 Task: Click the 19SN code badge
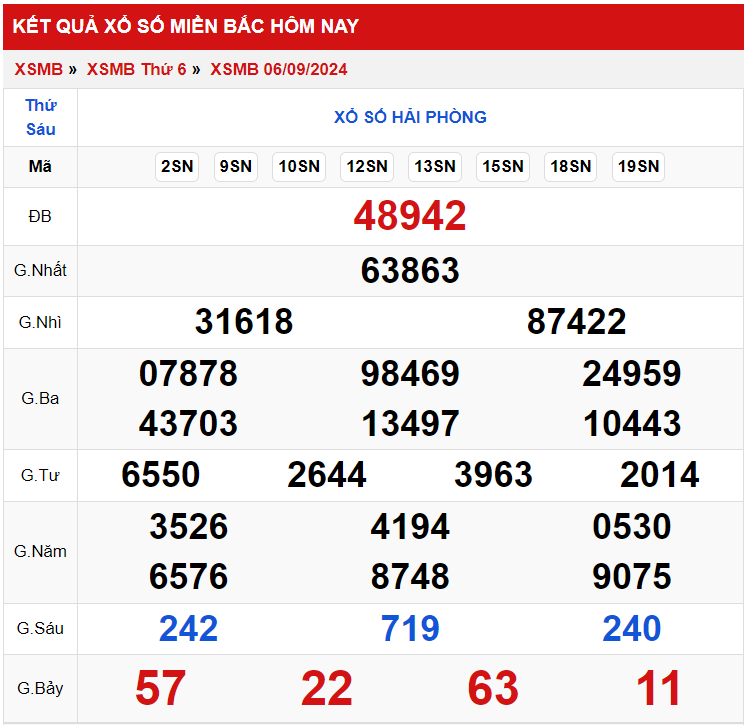(638, 167)
